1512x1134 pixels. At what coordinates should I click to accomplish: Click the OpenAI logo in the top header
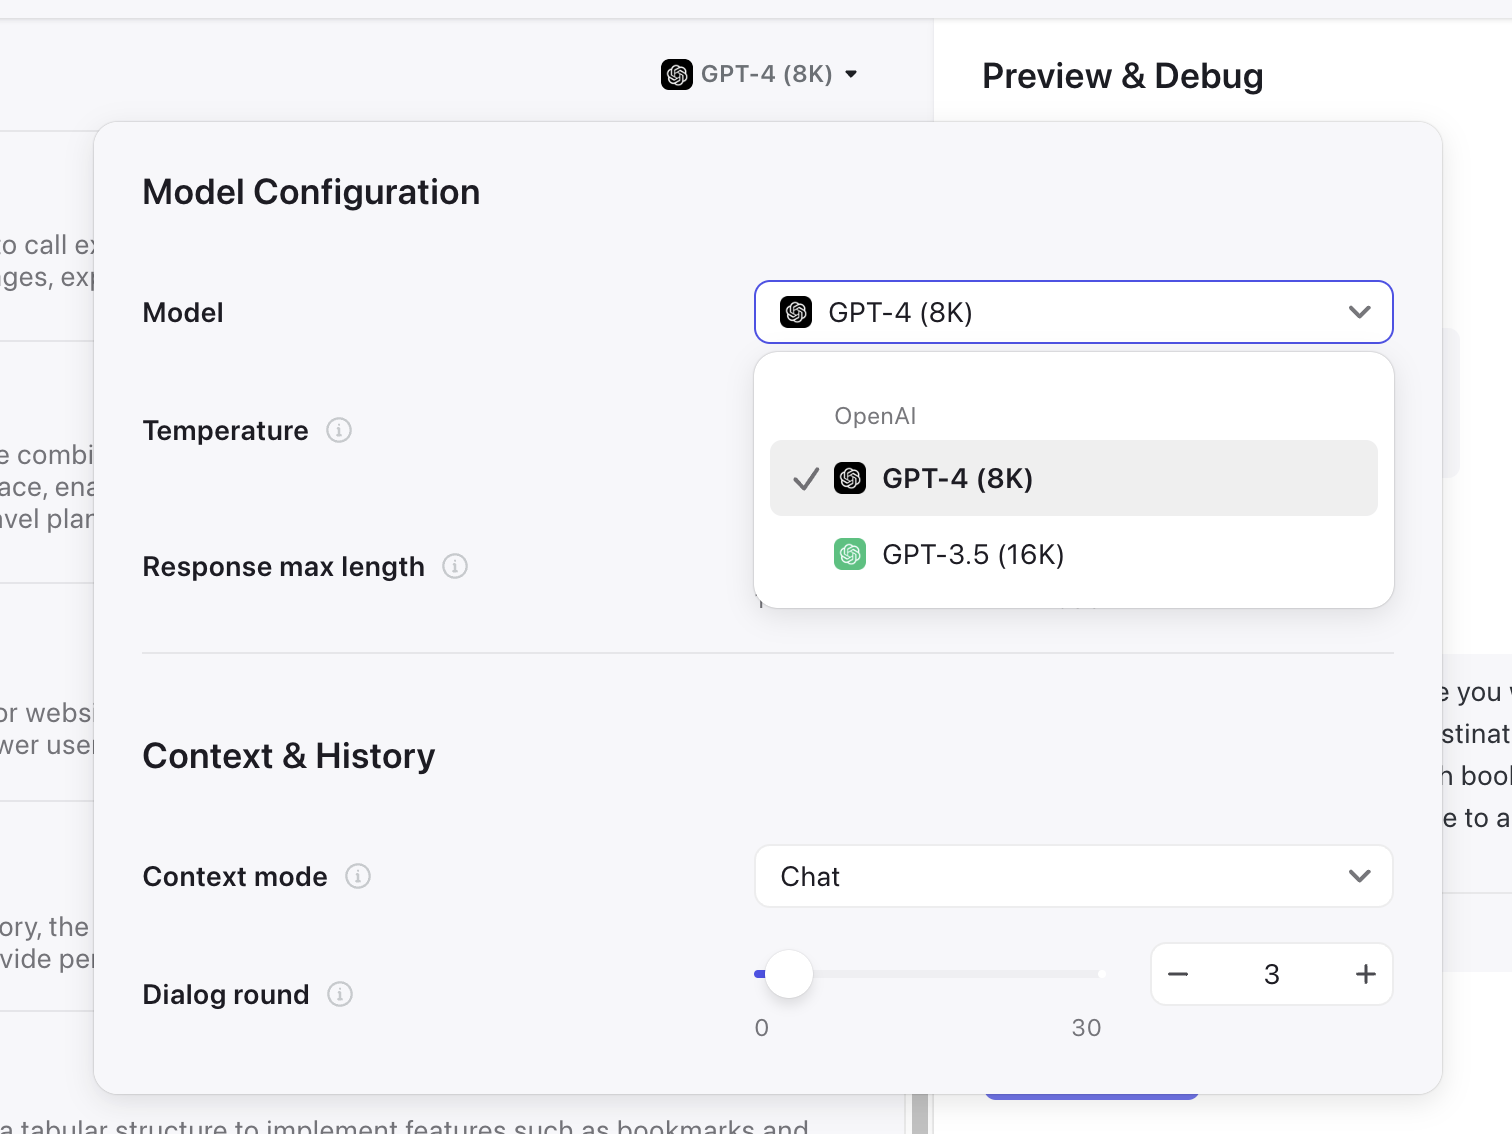[677, 74]
